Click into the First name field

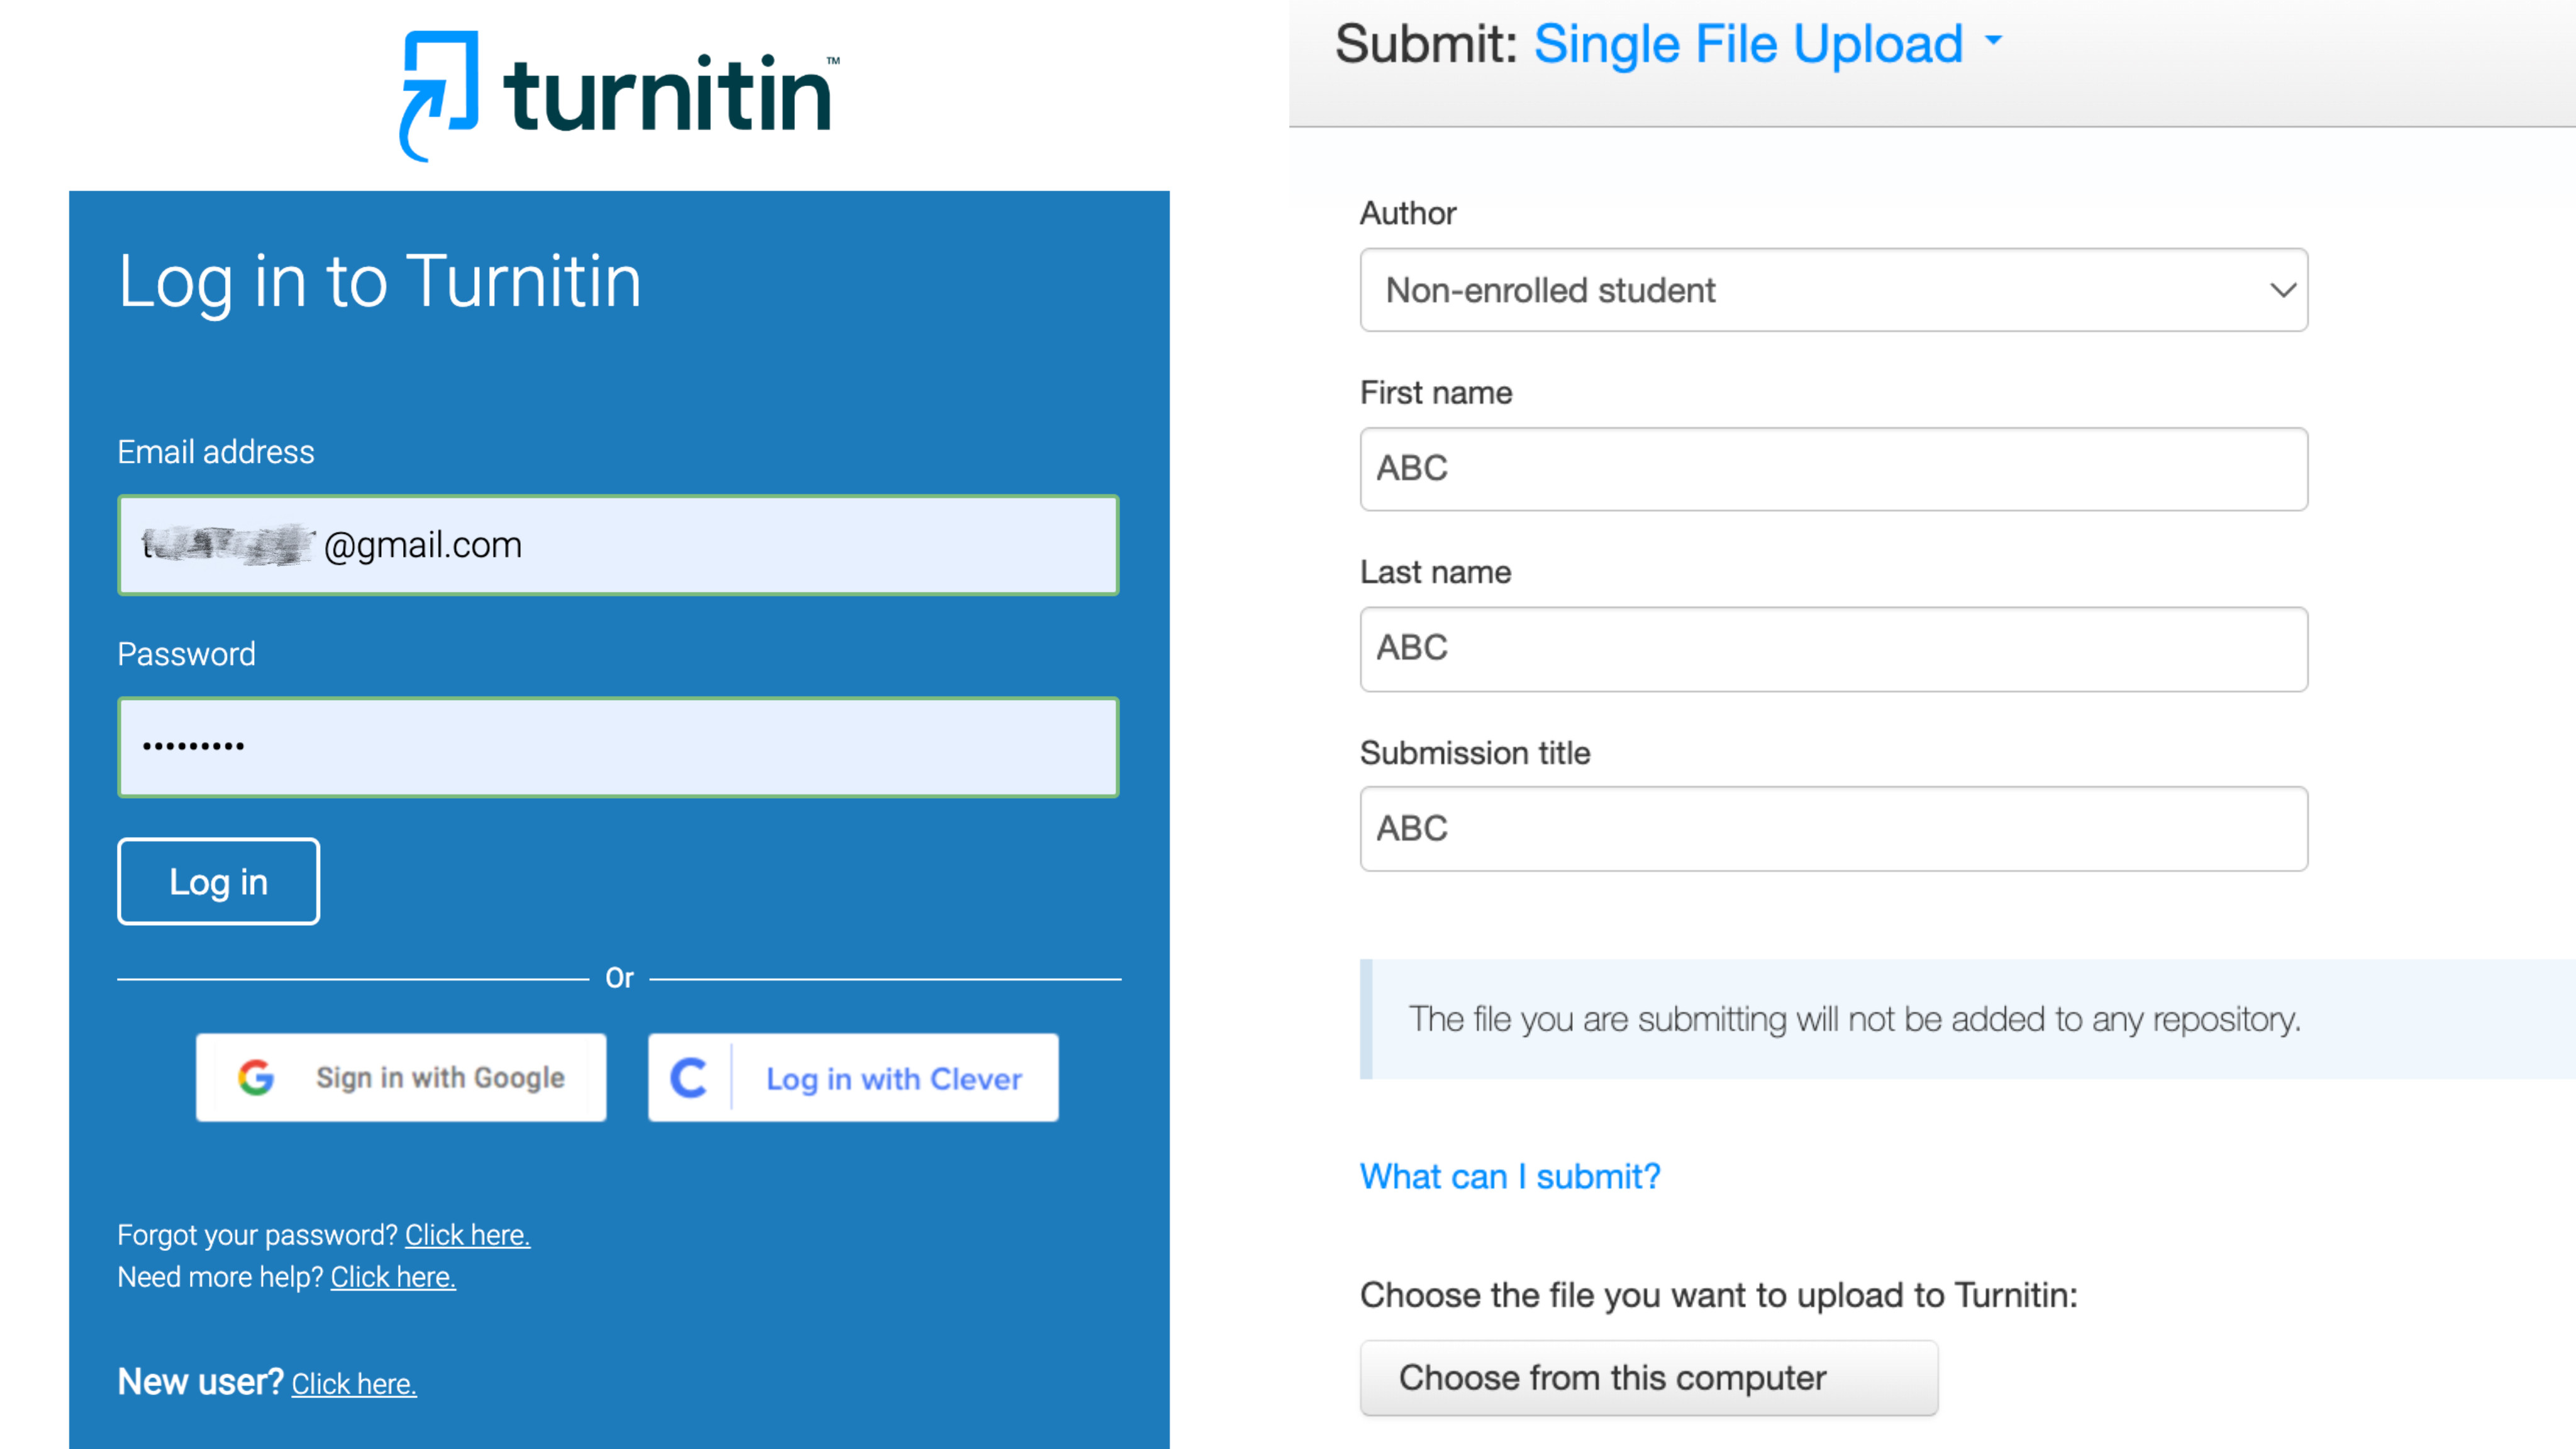pos(1833,469)
